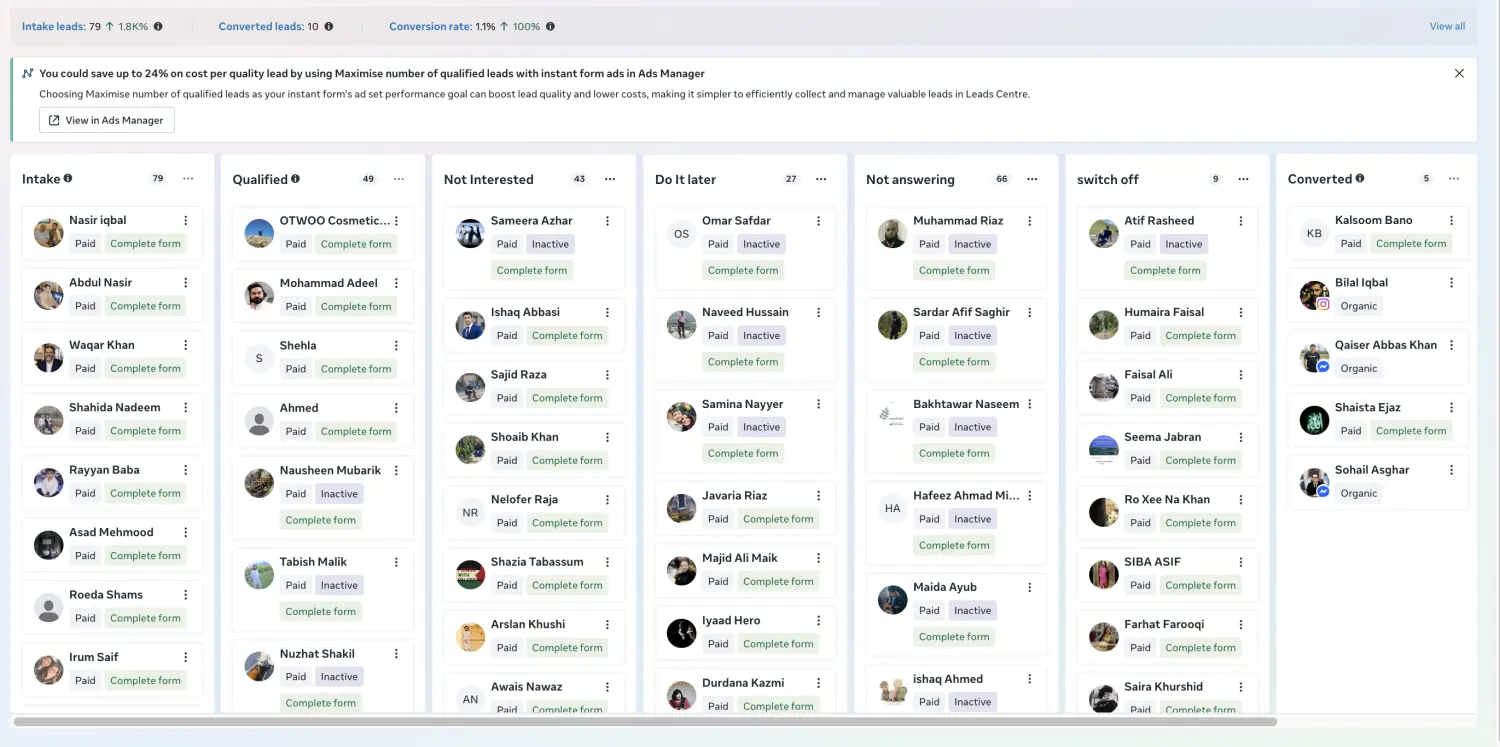
Task: Click the horizontal scrollbar at bottom
Action: click(645, 721)
